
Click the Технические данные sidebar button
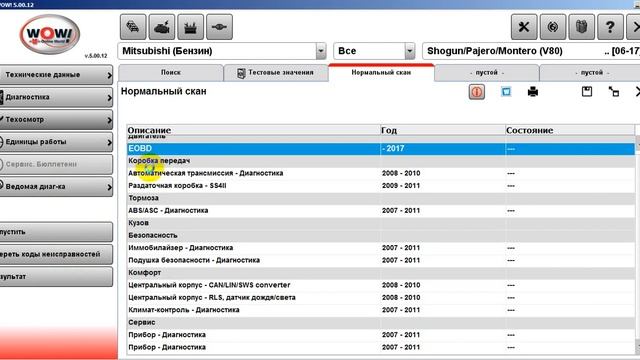(56, 75)
